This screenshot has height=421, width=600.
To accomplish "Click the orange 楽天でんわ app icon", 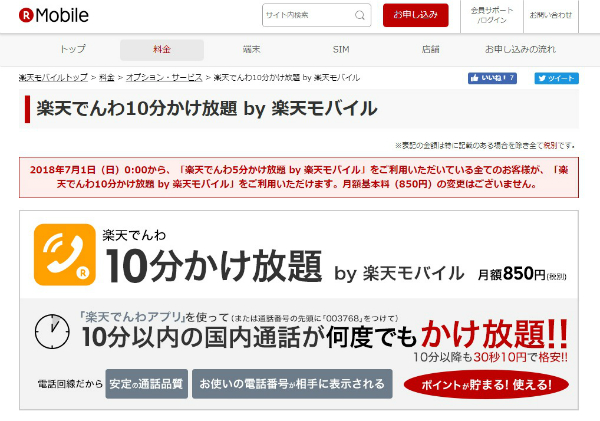I will click(x=65, y=255).
